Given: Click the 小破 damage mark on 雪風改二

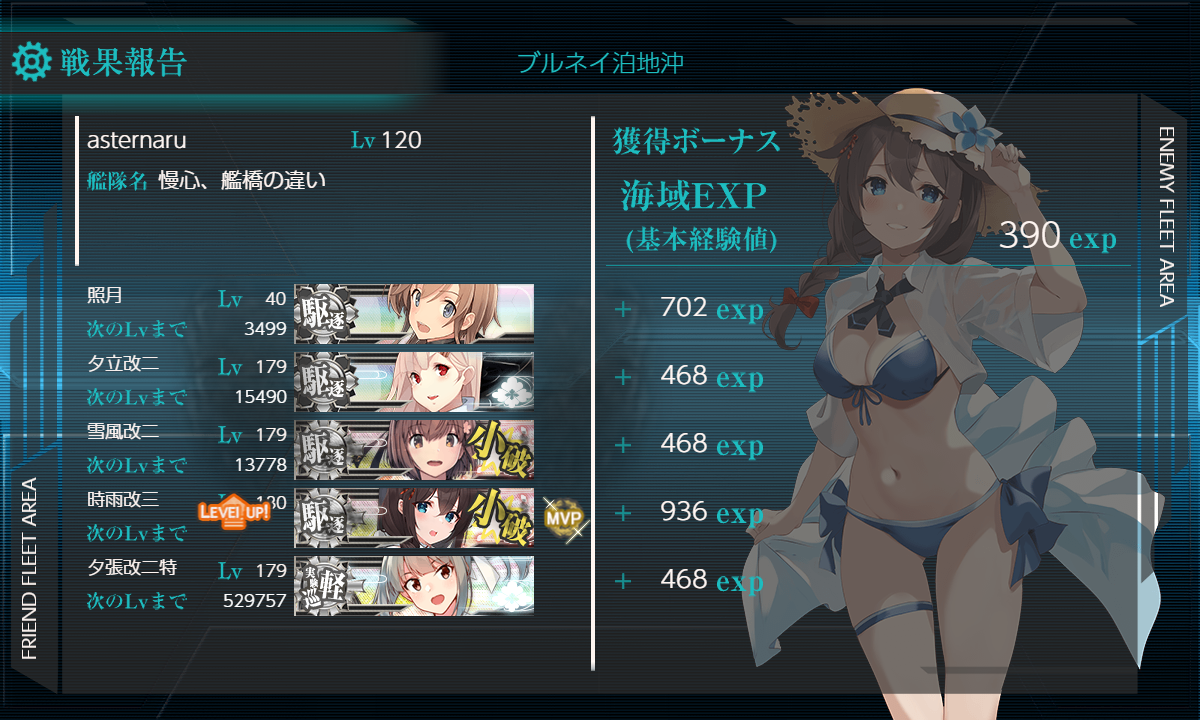Looking at the screenshot, I should pyautogui.click(x=501, y=449).
